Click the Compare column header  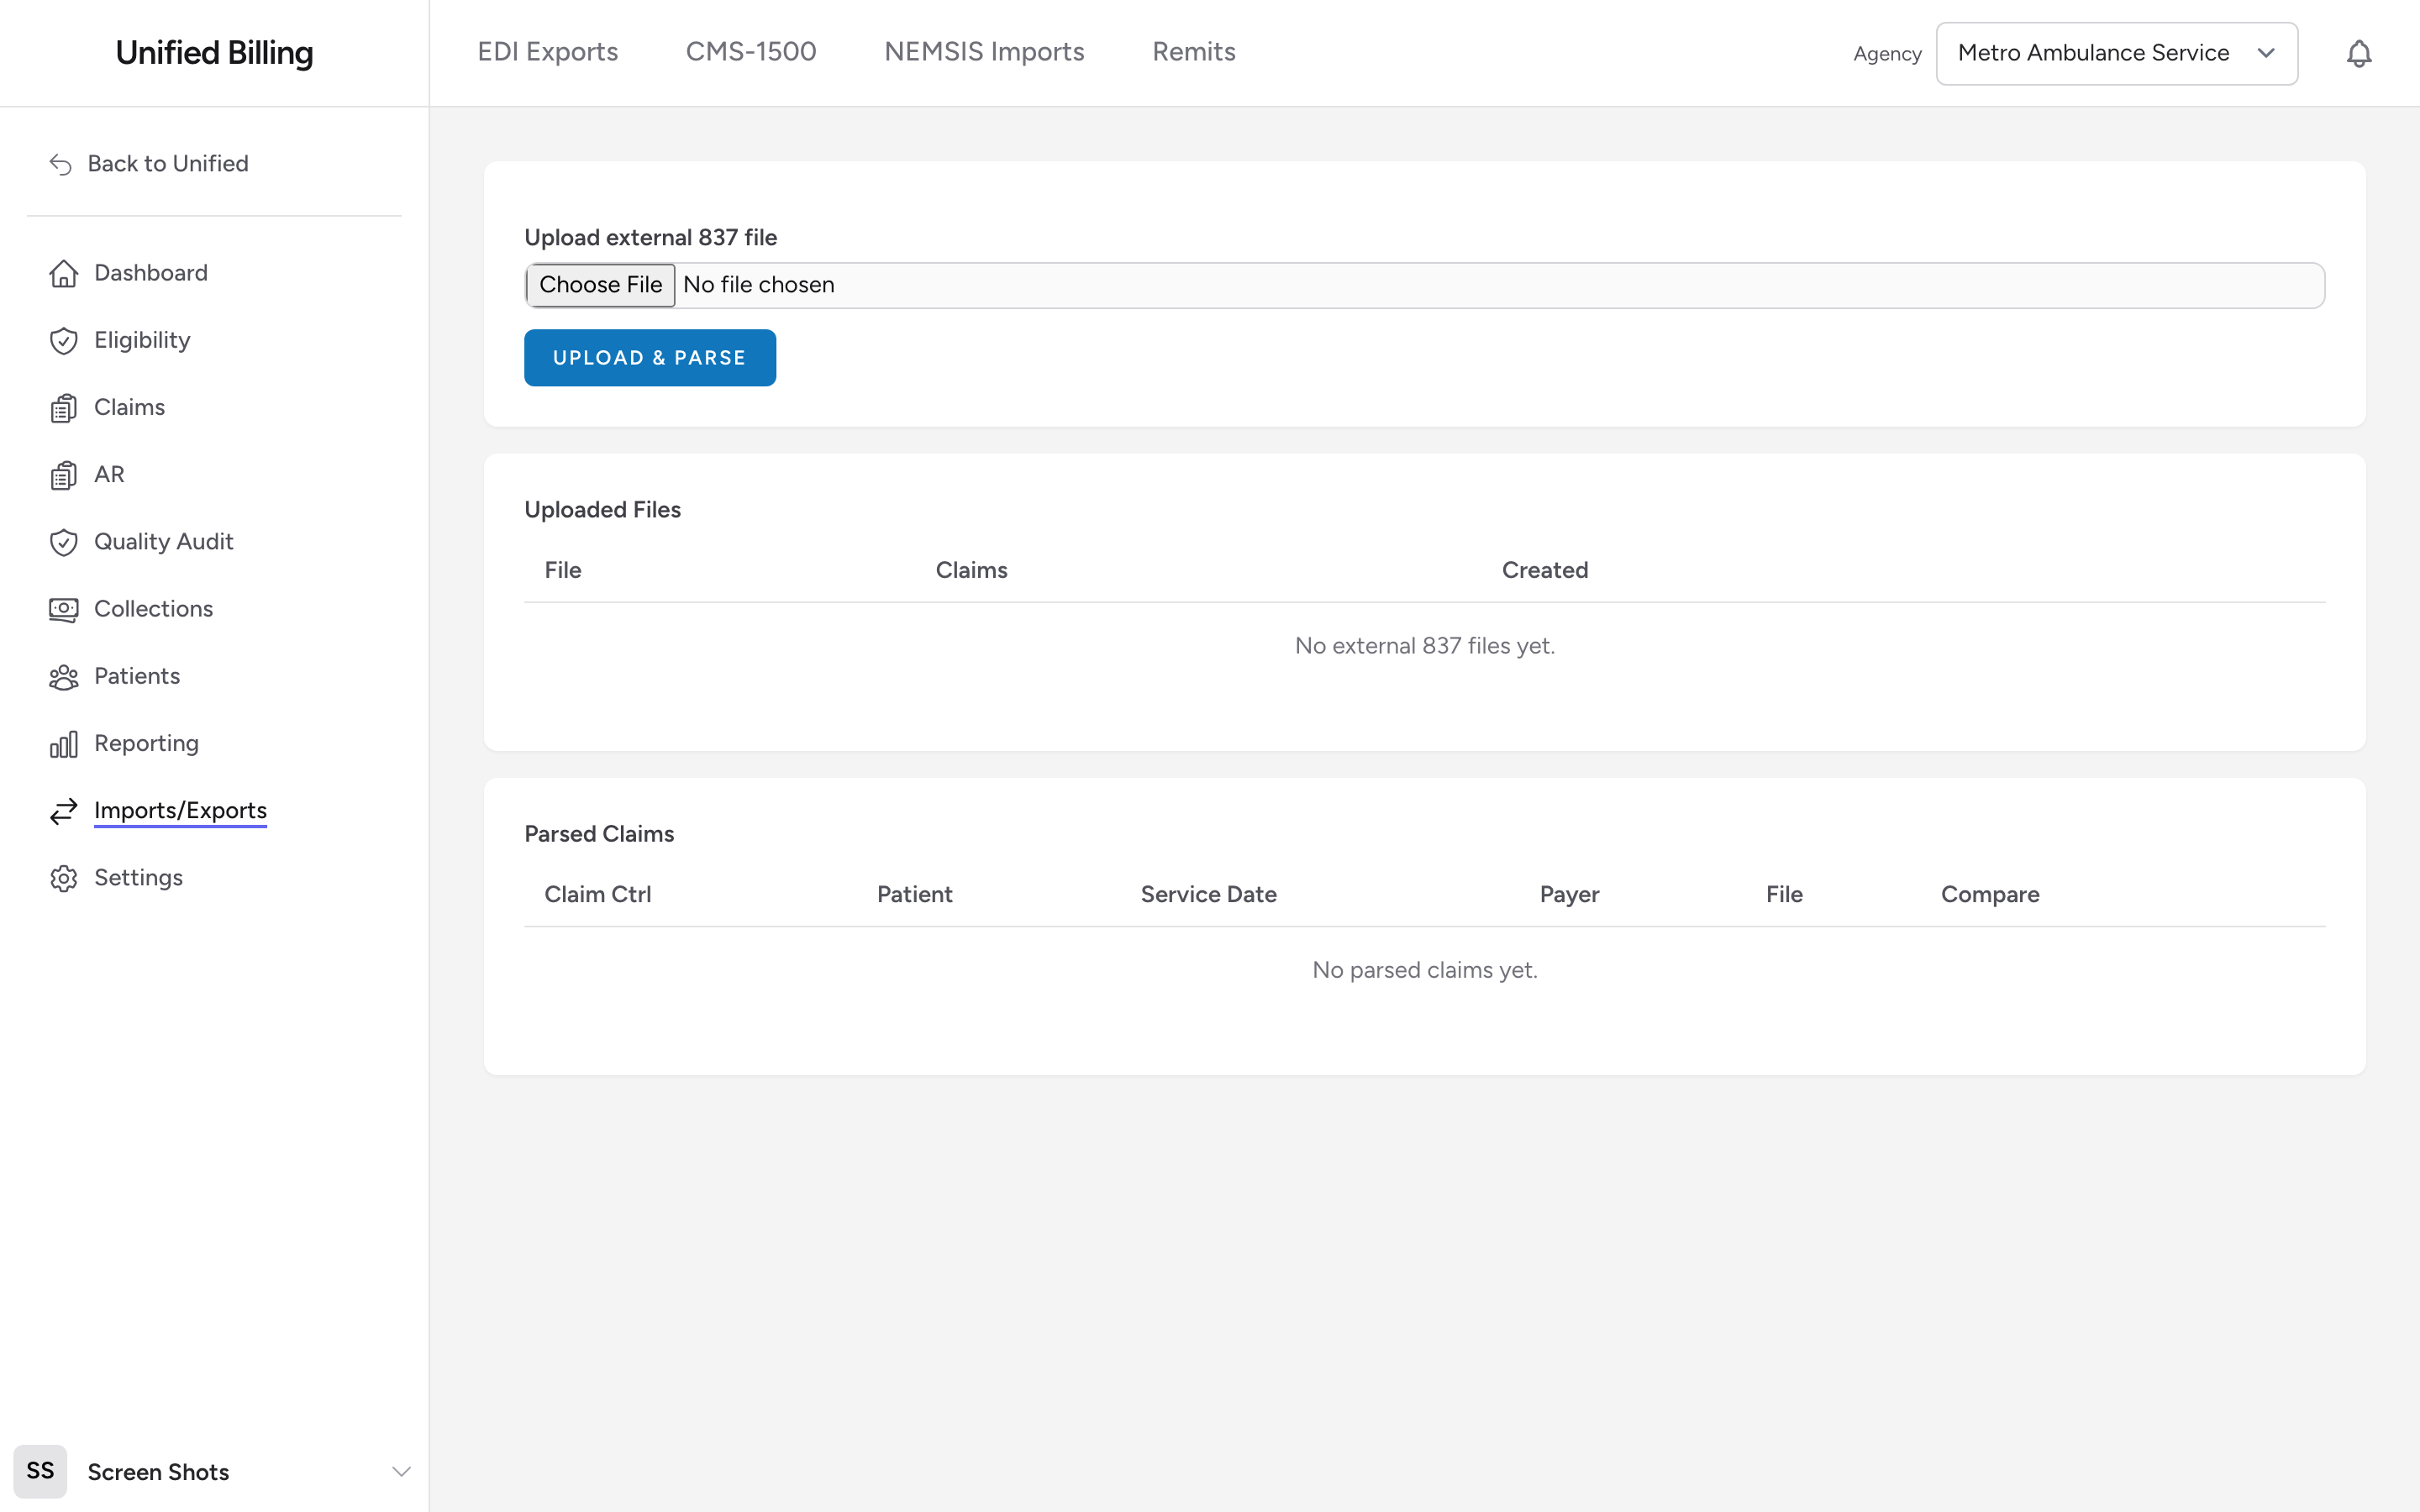(1990, 894)
